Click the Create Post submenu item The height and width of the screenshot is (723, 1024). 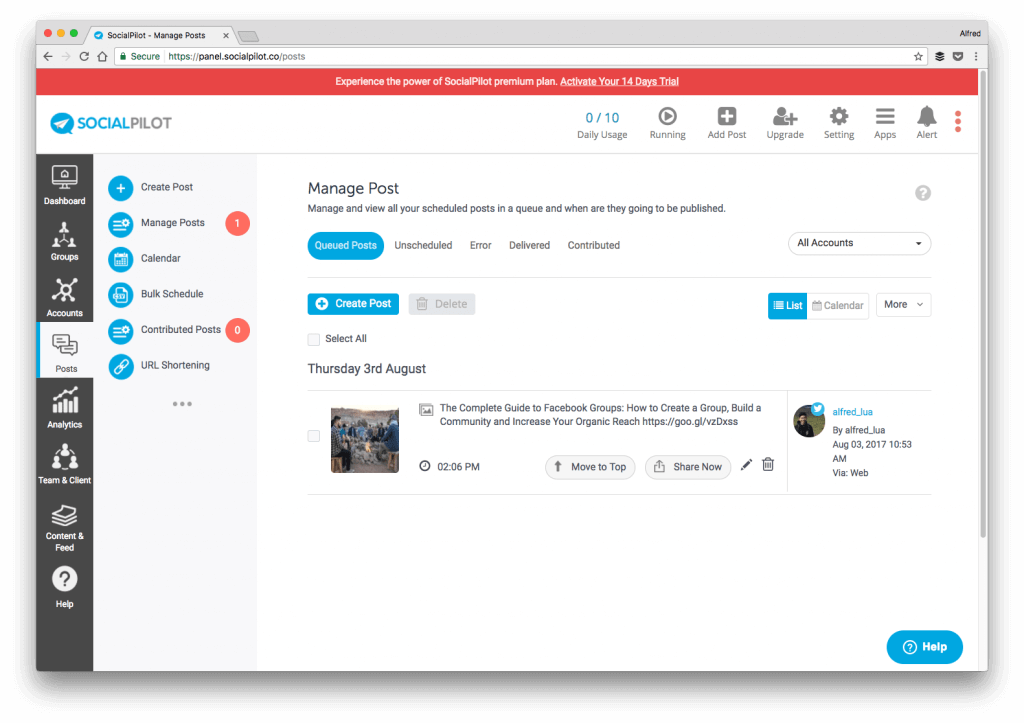[151, 187]
